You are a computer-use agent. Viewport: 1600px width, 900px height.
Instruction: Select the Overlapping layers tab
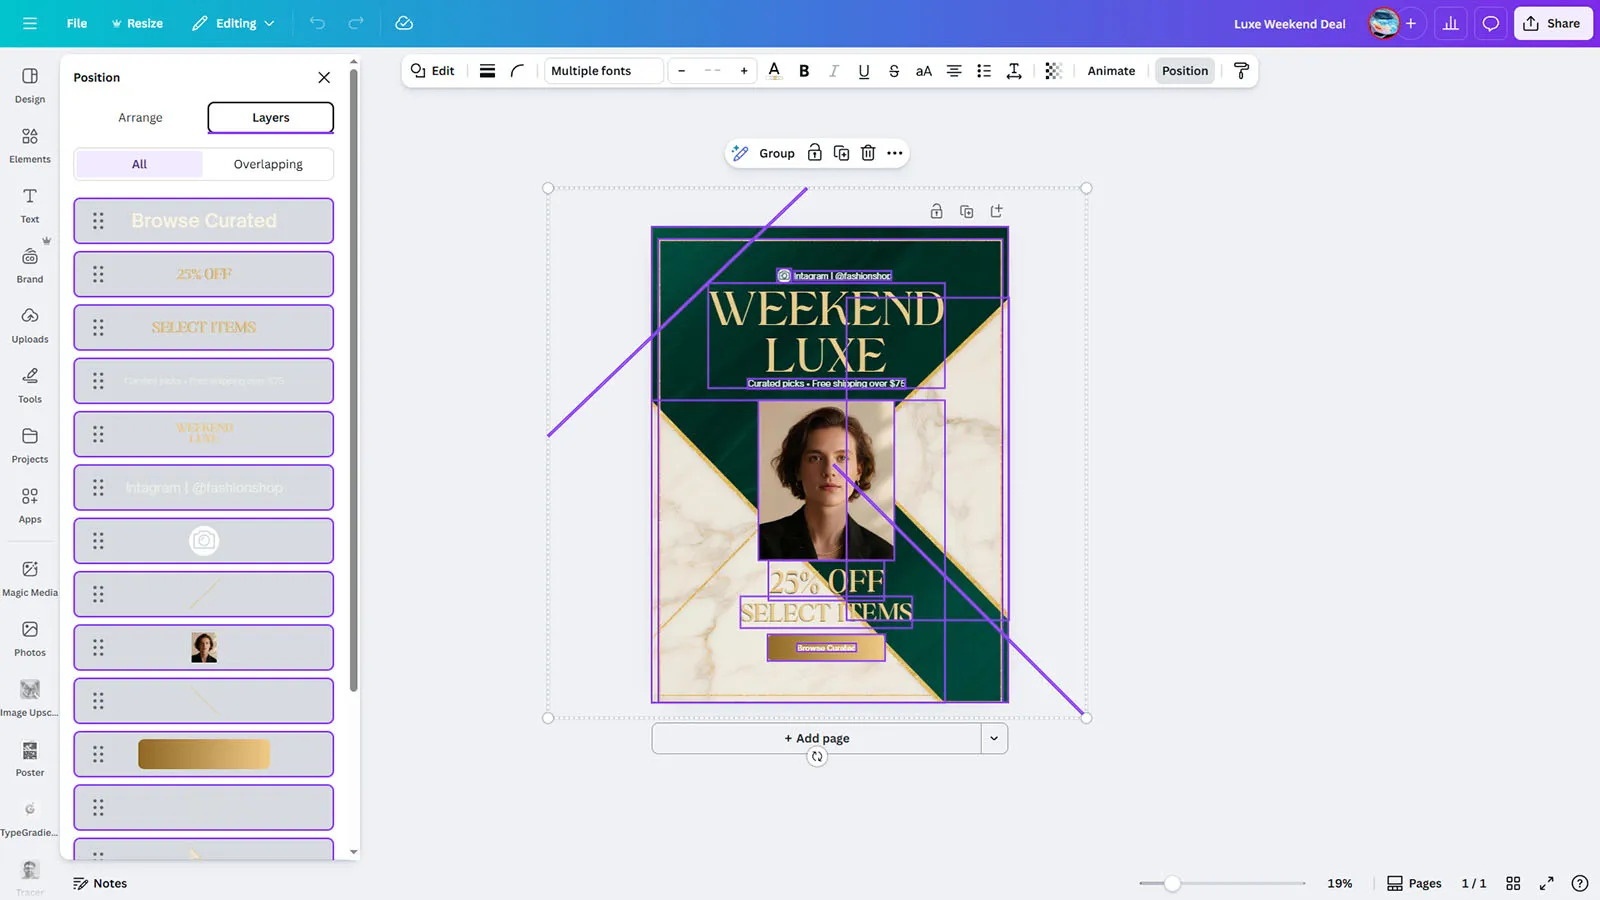(268, 164)
